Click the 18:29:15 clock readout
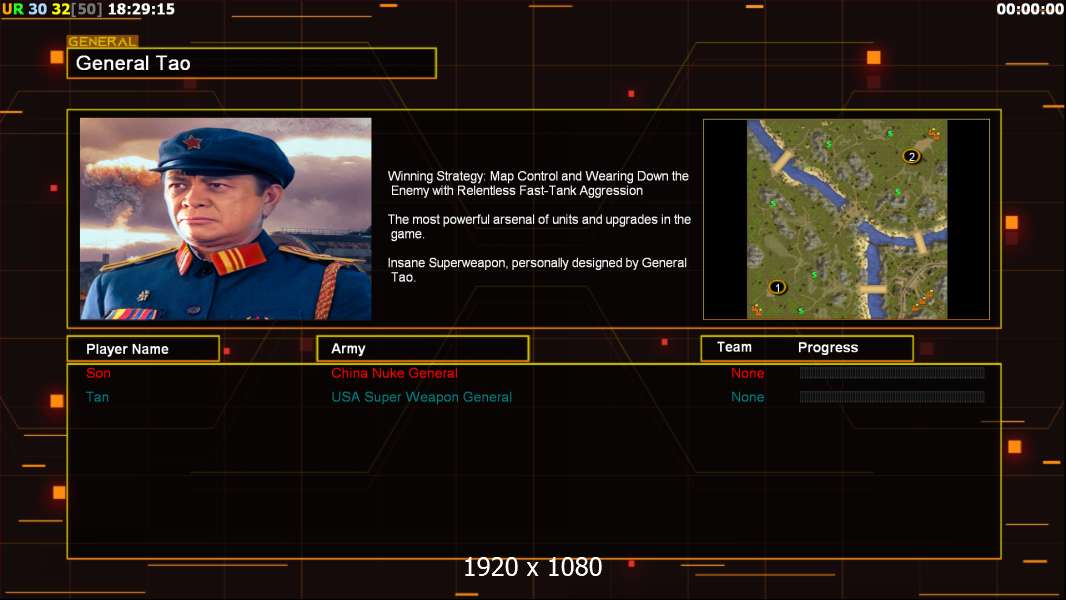 click(x=141, y=9)
